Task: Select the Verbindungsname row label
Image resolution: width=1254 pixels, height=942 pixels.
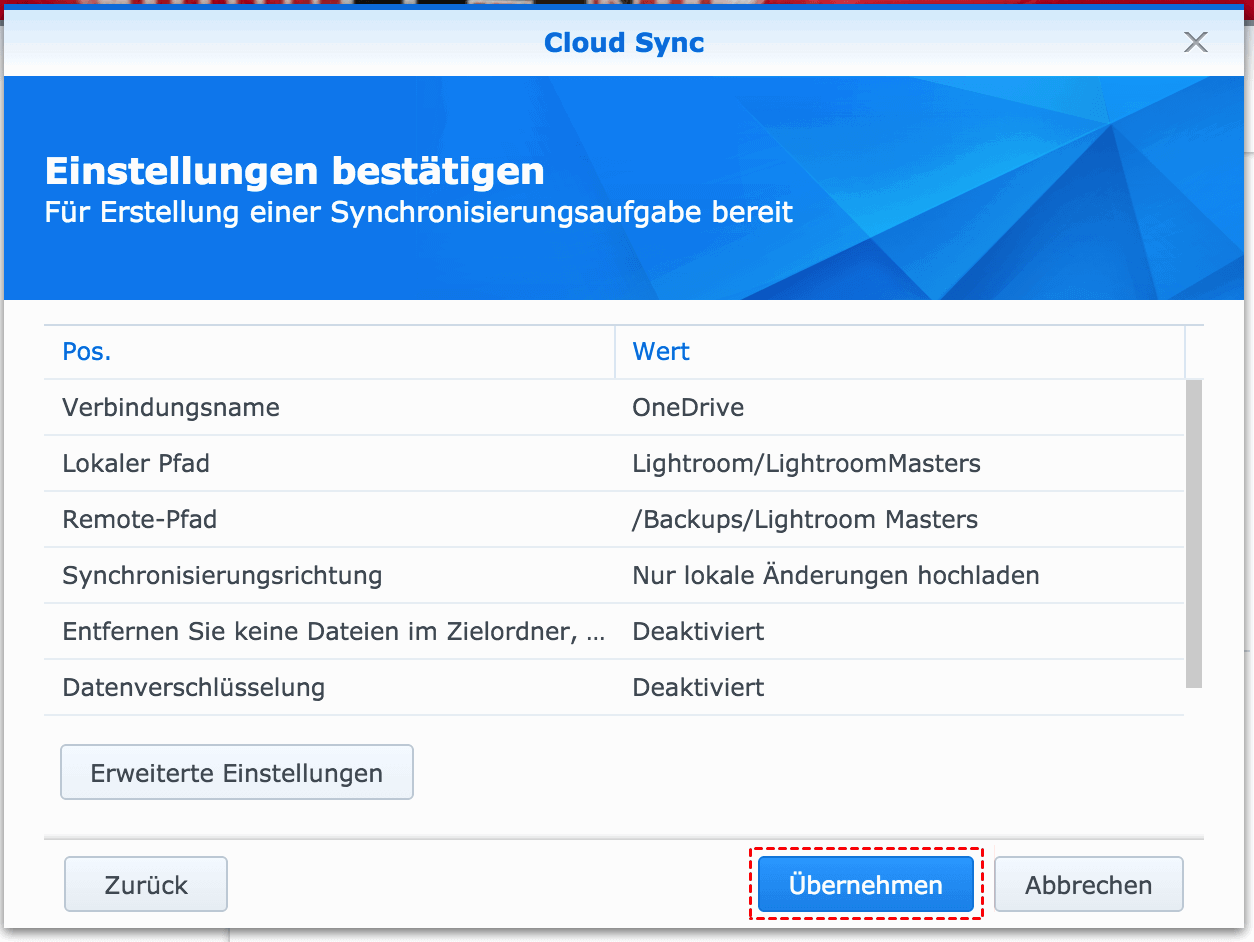Action: tap(171, 408)
